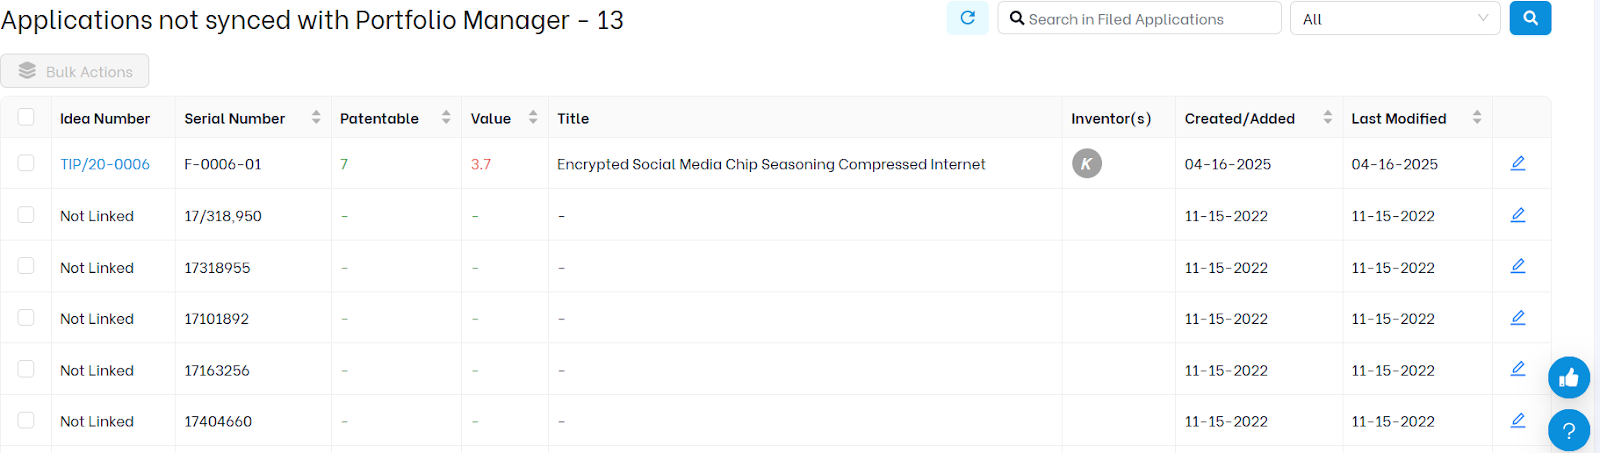Click the thumbs-up feedback button

click(x=1568, y=378)
